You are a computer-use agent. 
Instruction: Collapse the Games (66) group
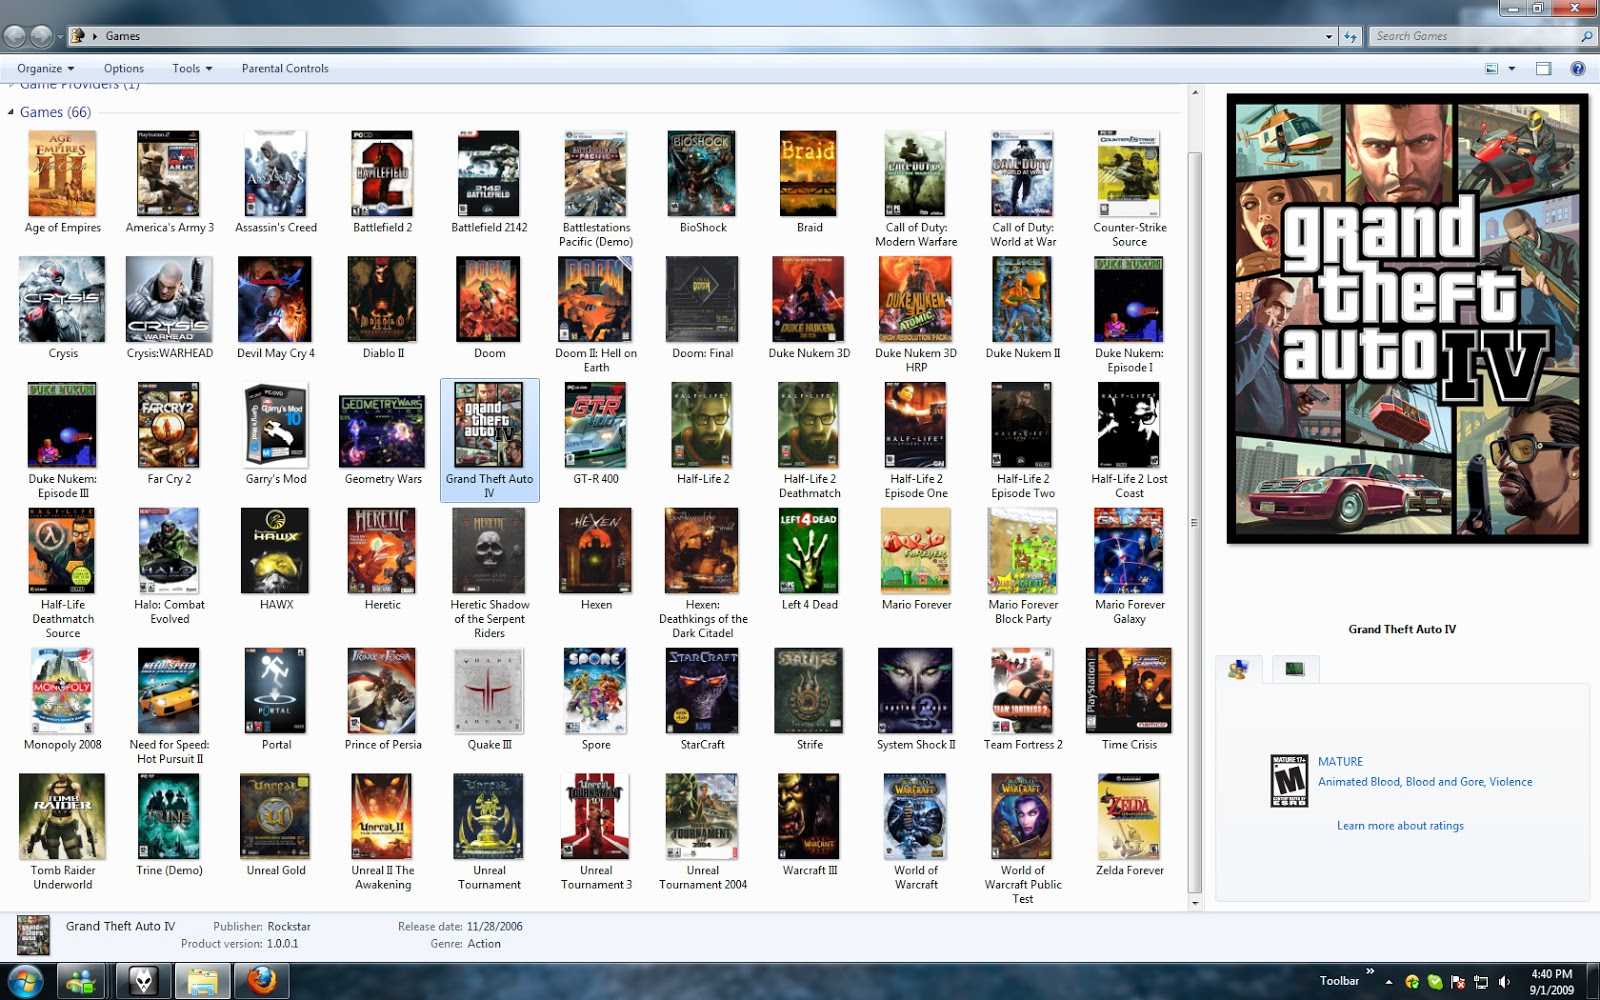[11, 112]
